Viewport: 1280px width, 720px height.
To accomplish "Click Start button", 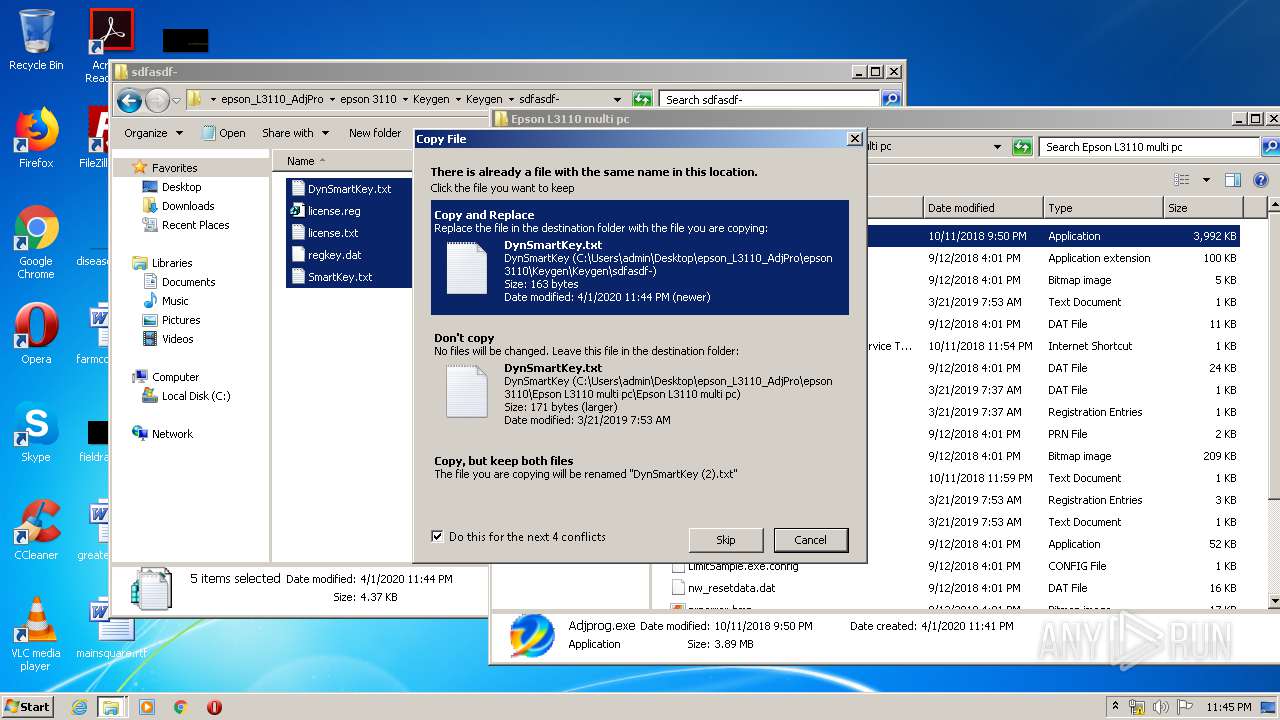I will click(x=28, y=707).
